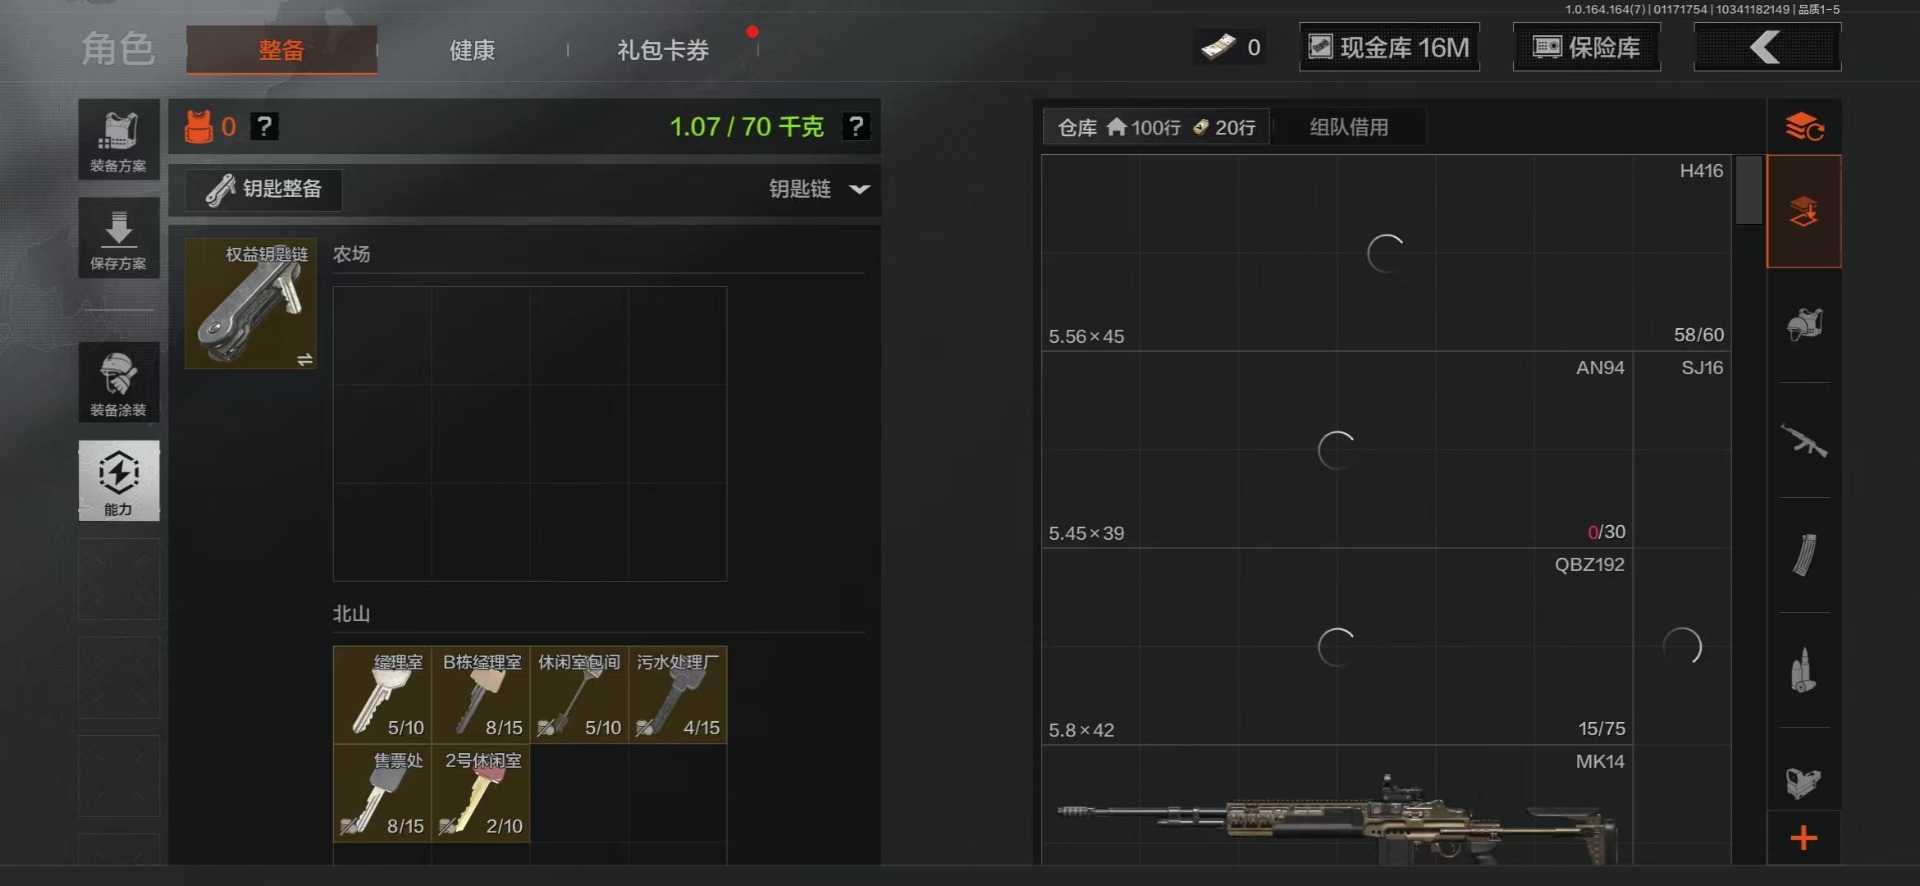
Task: Click the orange plus add button
Action: 1804,838
